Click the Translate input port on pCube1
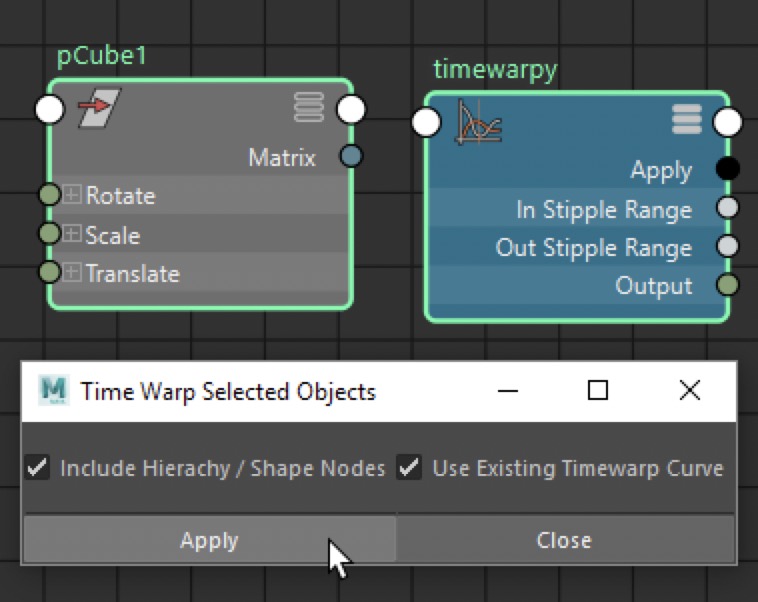The width and height of the screenshot is (758, 602). (x=49, y=272)
